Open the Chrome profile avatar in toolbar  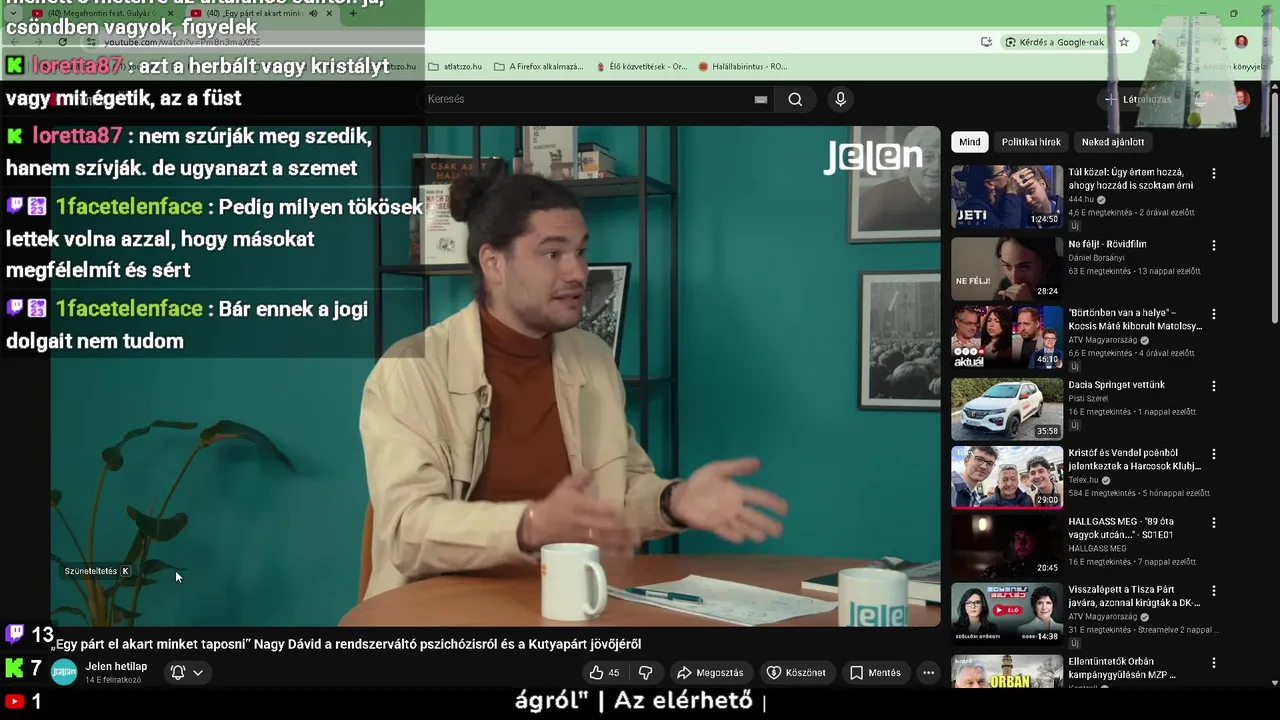pyautogui.click(x=1241, y=42)
